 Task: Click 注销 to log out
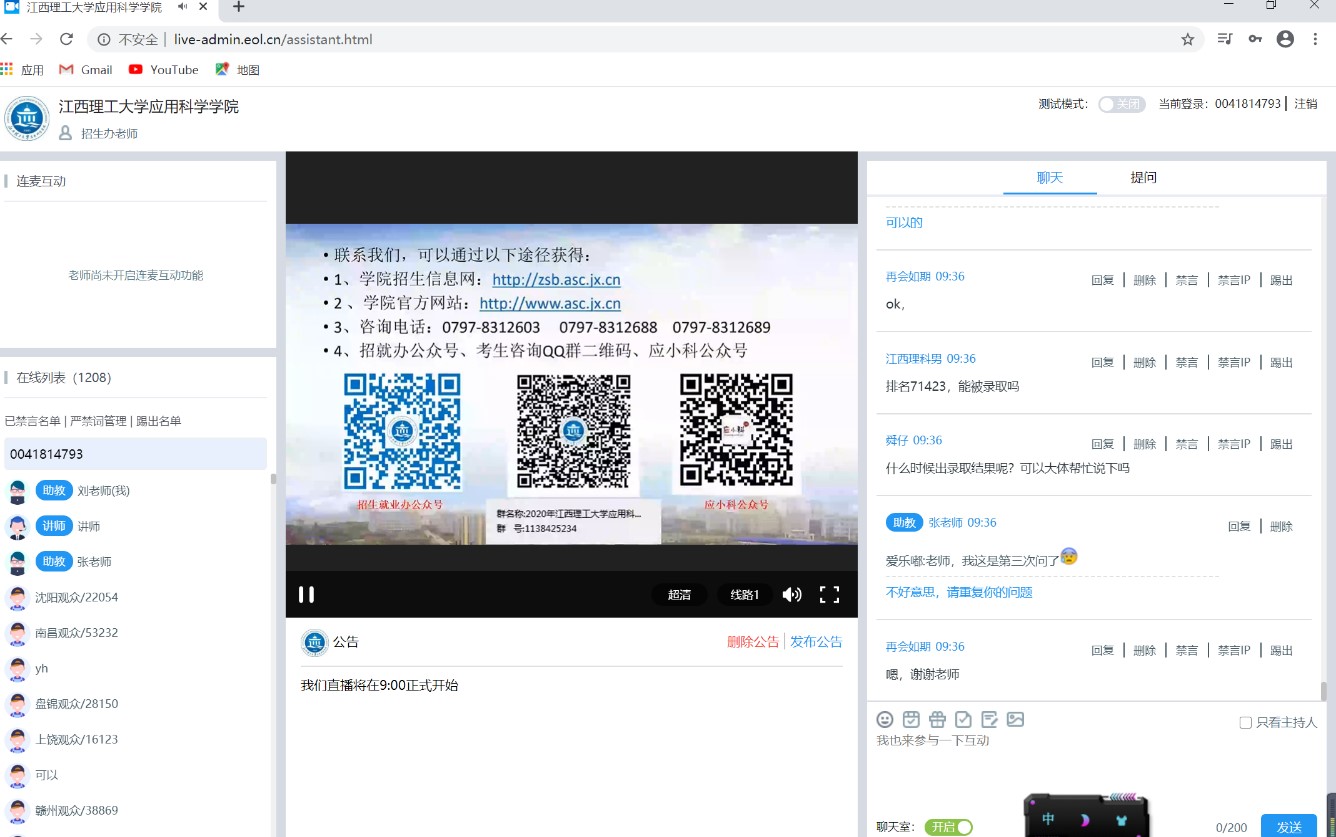point(1306,103)
